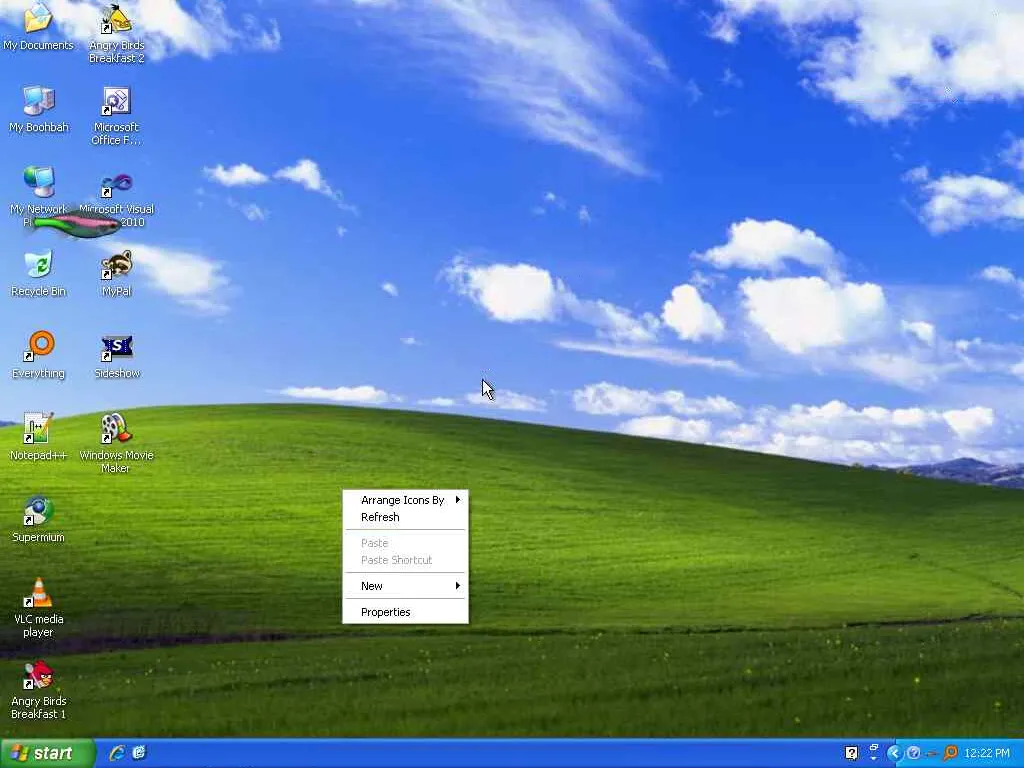Select the Recycle Bin icon
This screenshot has height=768, width=1024.
click(x=39, y=273)
